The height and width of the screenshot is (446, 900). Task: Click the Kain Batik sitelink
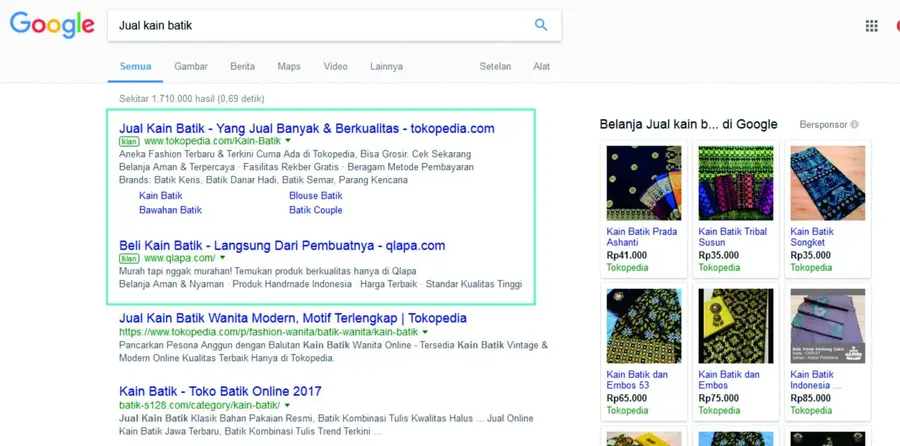(161, 196)
